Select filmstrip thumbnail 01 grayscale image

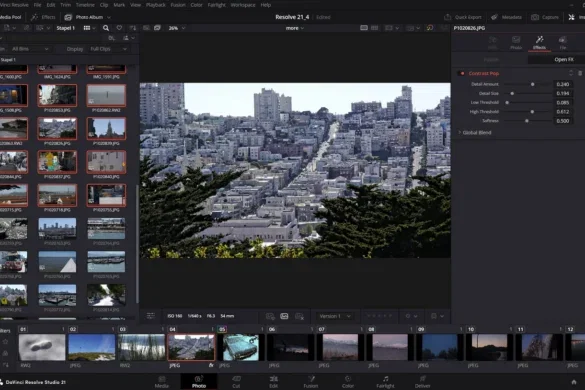pyautogui.click(x=42, y=347)
